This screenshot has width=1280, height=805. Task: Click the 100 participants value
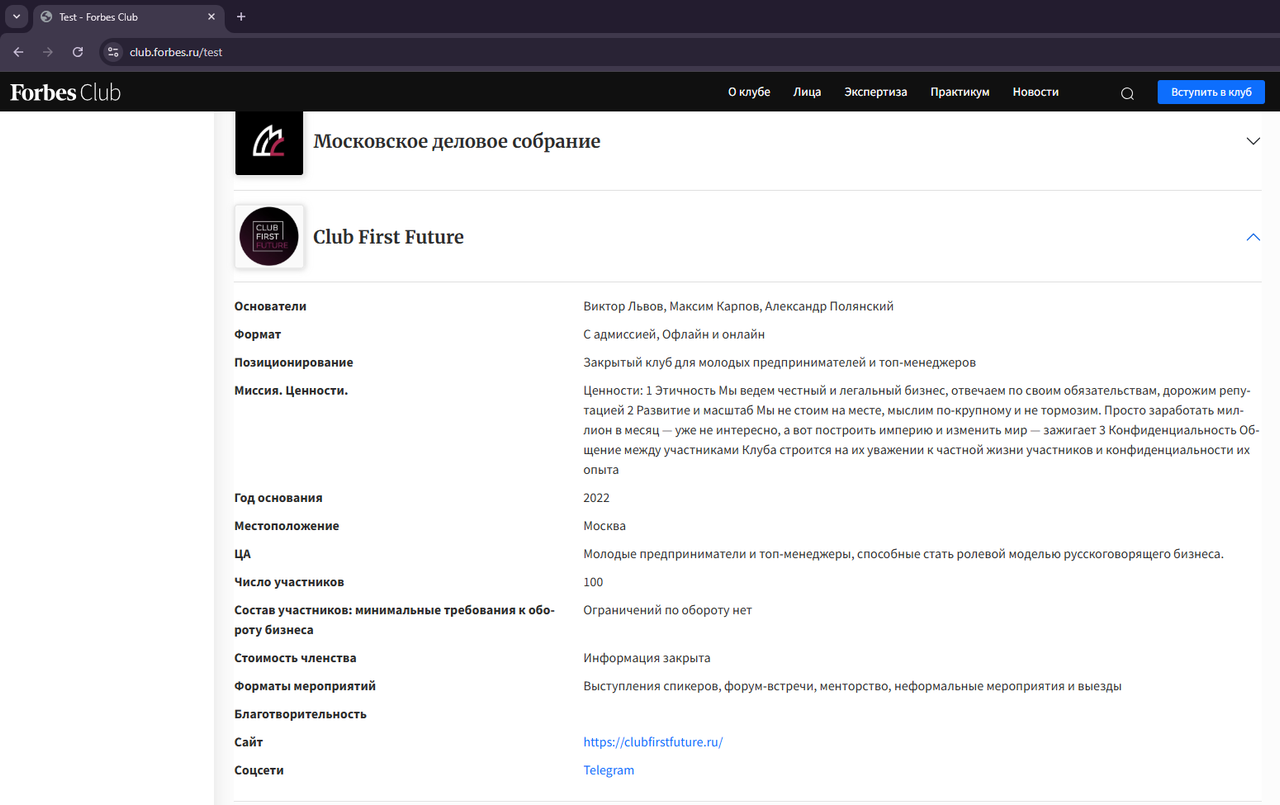click(x=594, y=582)
